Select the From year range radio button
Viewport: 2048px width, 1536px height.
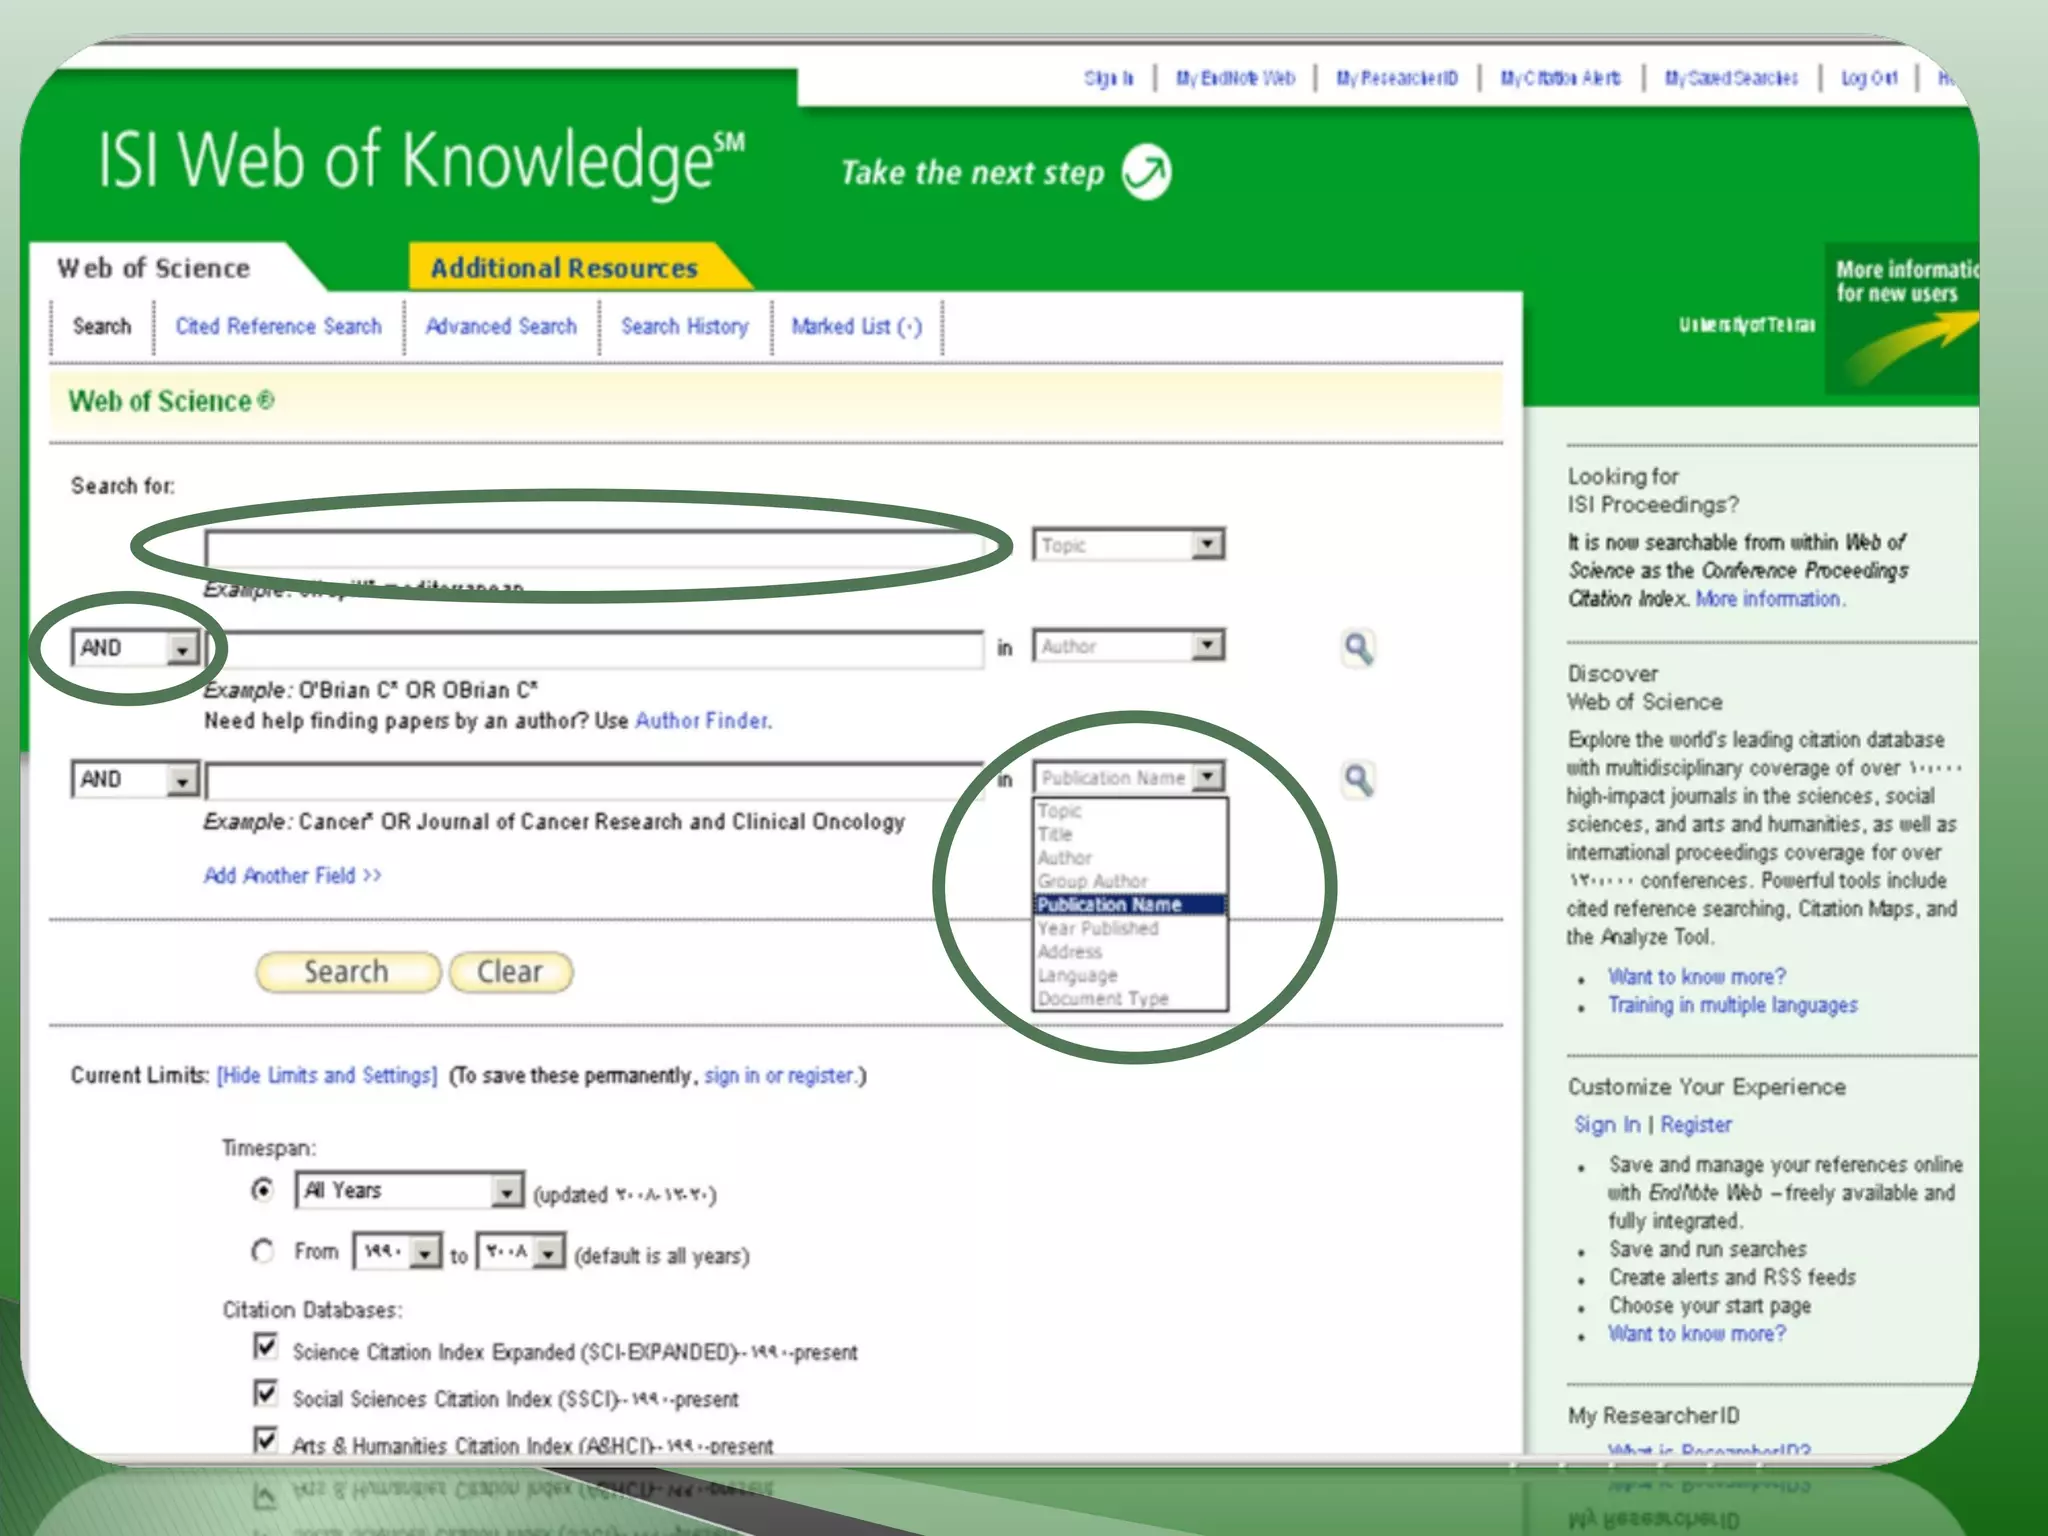(263, 1251)
